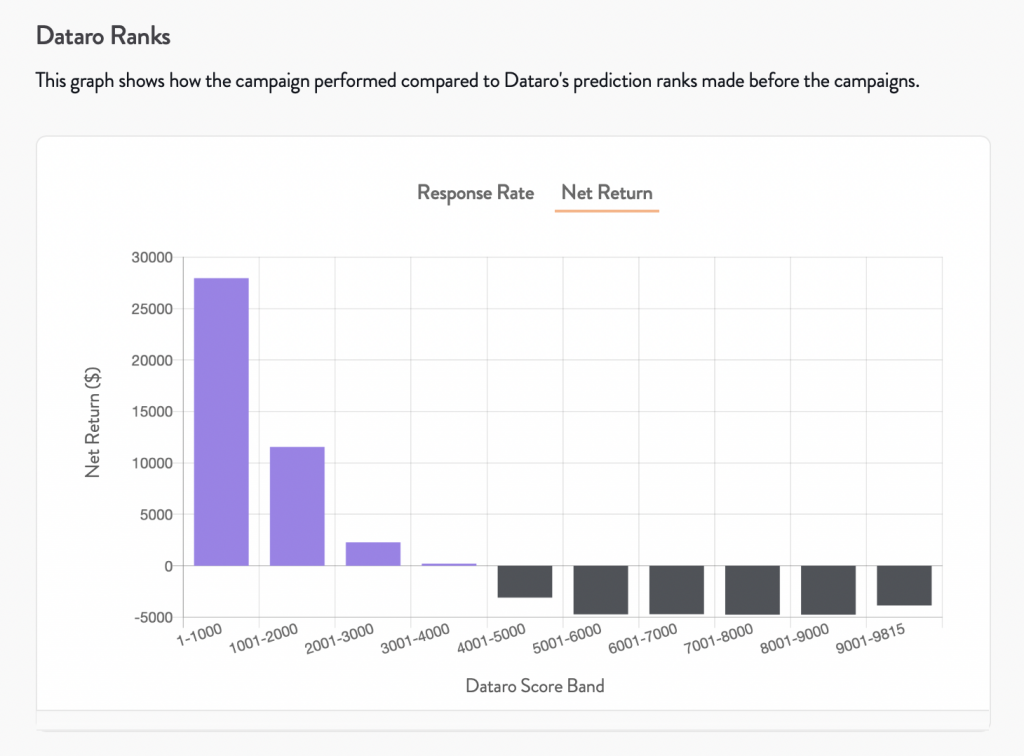Select the Net Return tab
The image size is (1024, 756).
606,193
